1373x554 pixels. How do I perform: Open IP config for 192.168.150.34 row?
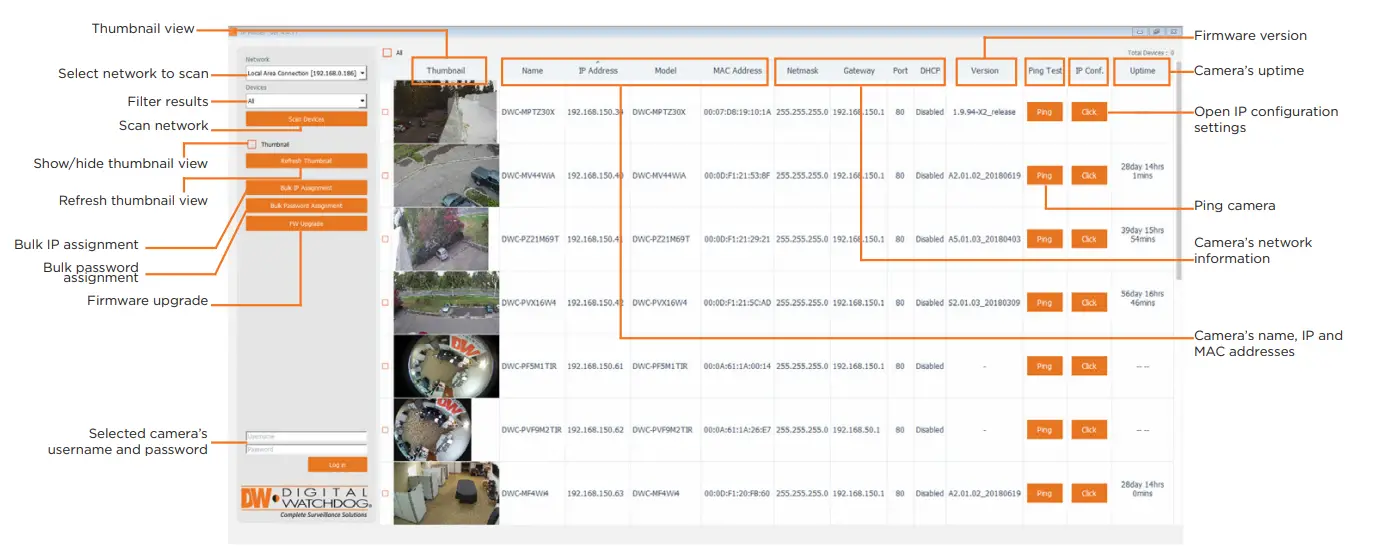1089,112
